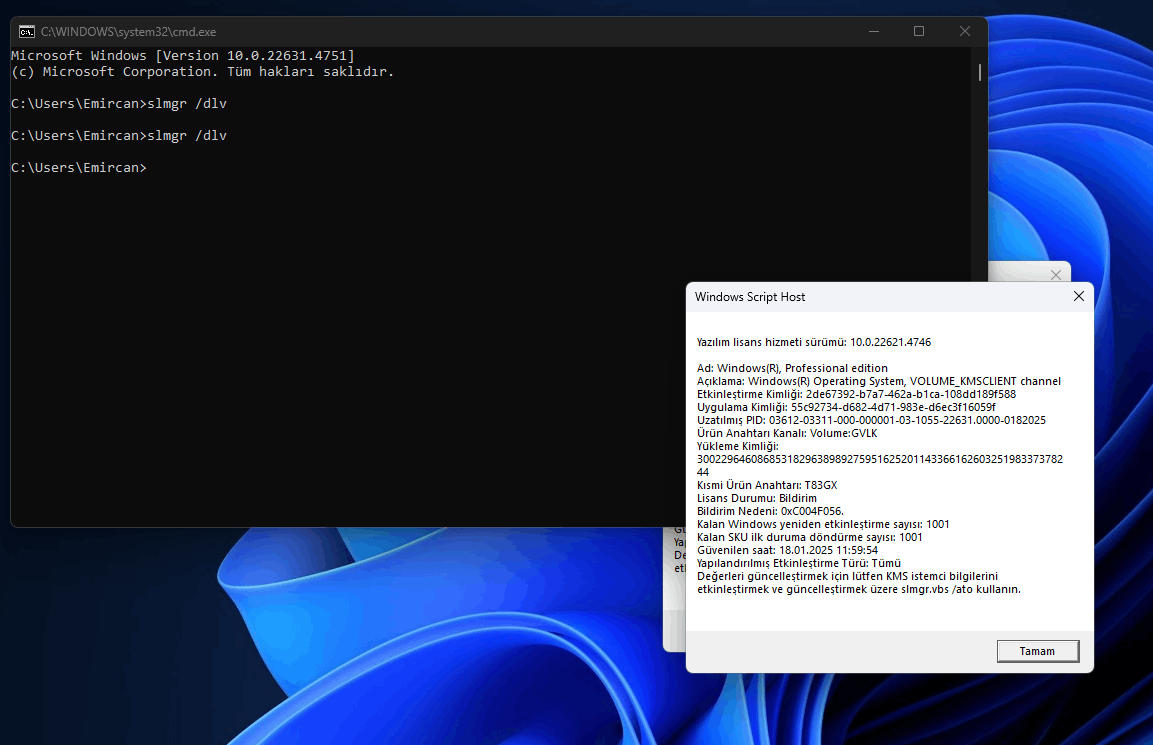Click the Yükleme Kimliği label
The image size is (1153, 745).
[738, 446]
